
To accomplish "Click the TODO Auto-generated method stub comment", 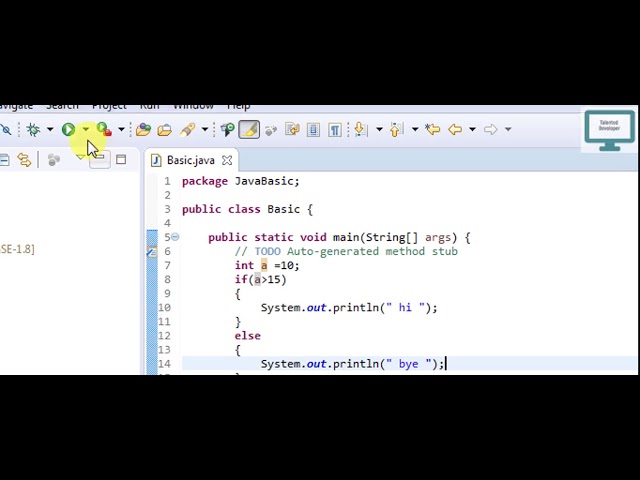I will point(346,251).
